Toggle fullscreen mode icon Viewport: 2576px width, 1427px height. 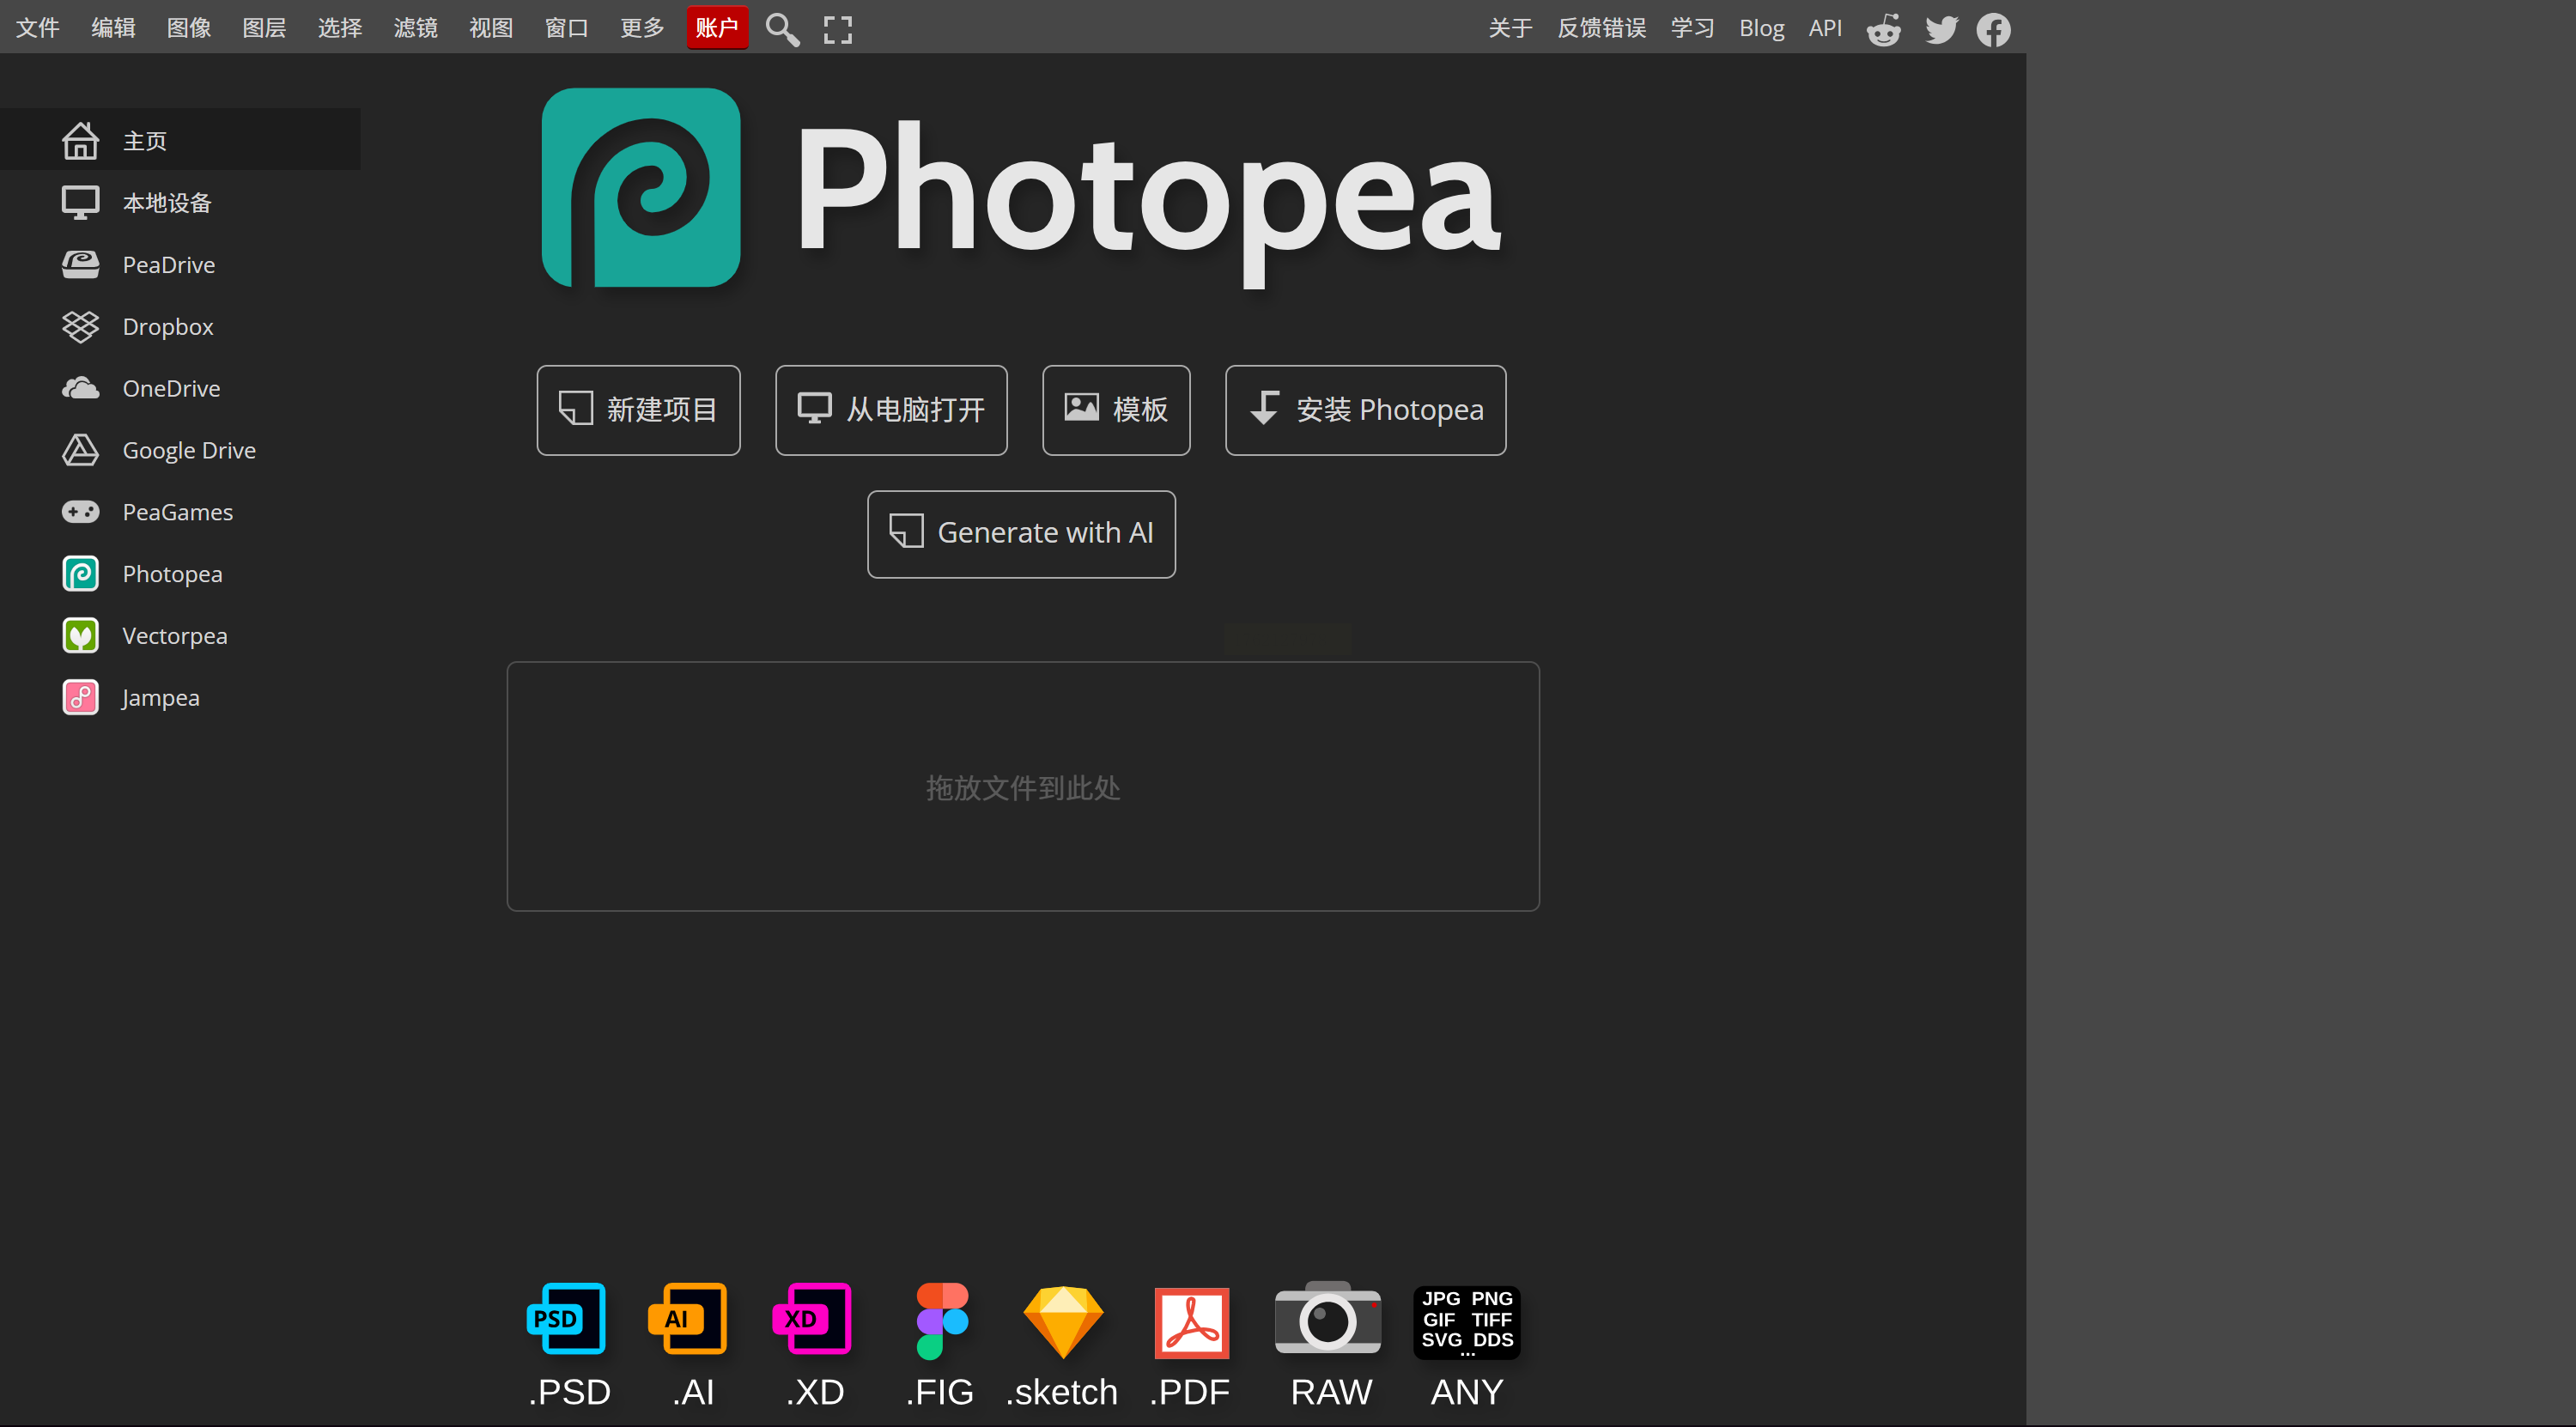pos(837,29)
